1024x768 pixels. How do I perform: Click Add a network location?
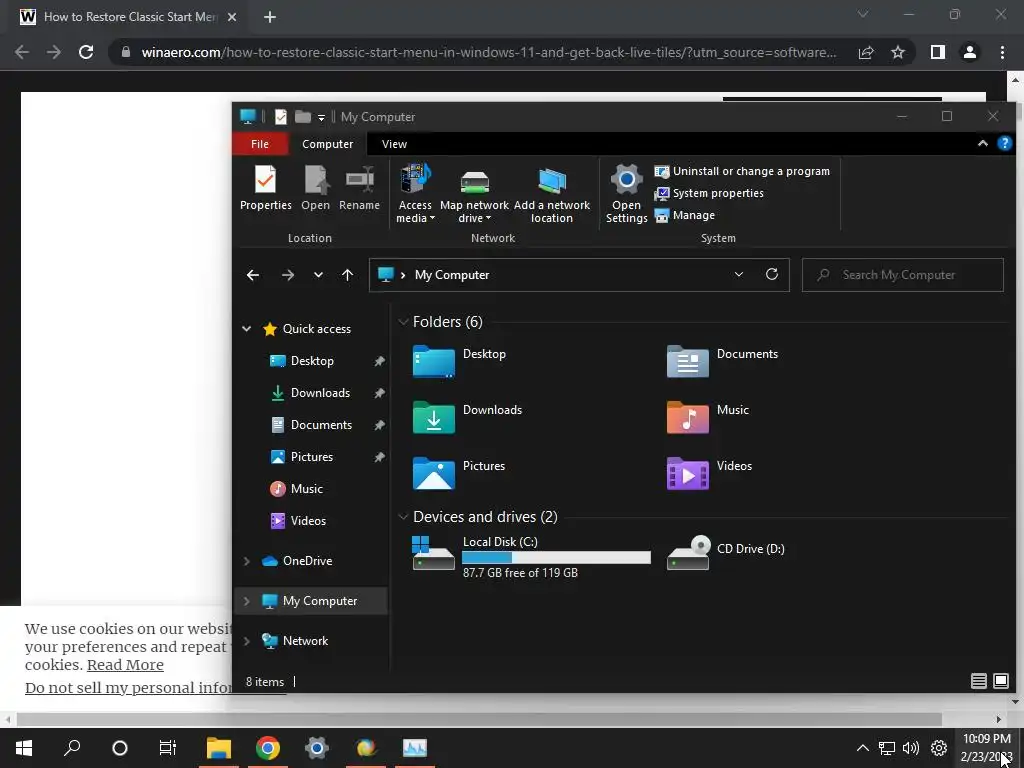point(552,194)
